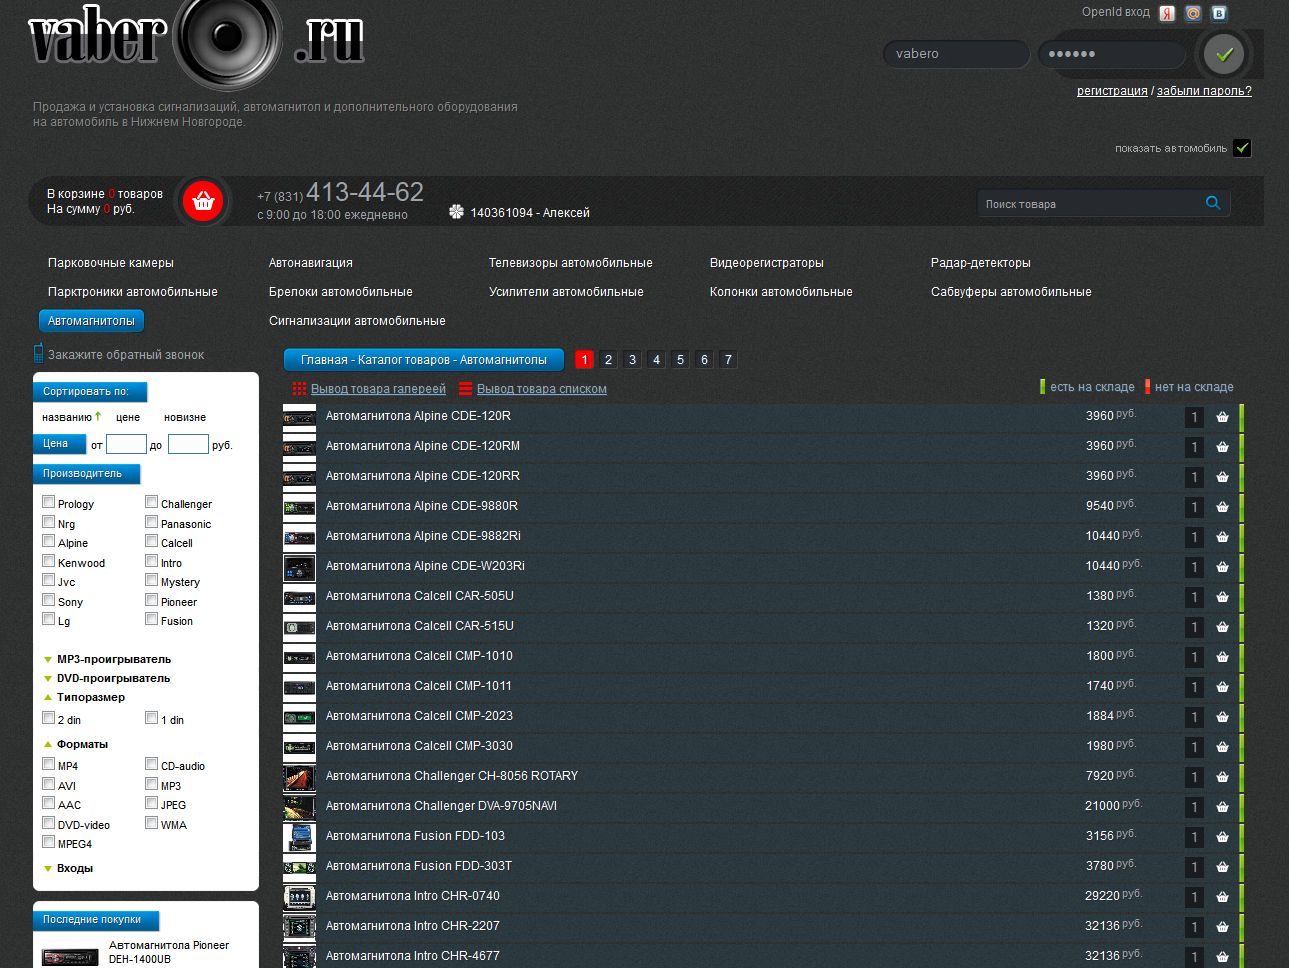Check the Challenger manufacturer box
The height and width of the screenshot is (968, 1289).
pyautogui.click(x=151, y=502)
